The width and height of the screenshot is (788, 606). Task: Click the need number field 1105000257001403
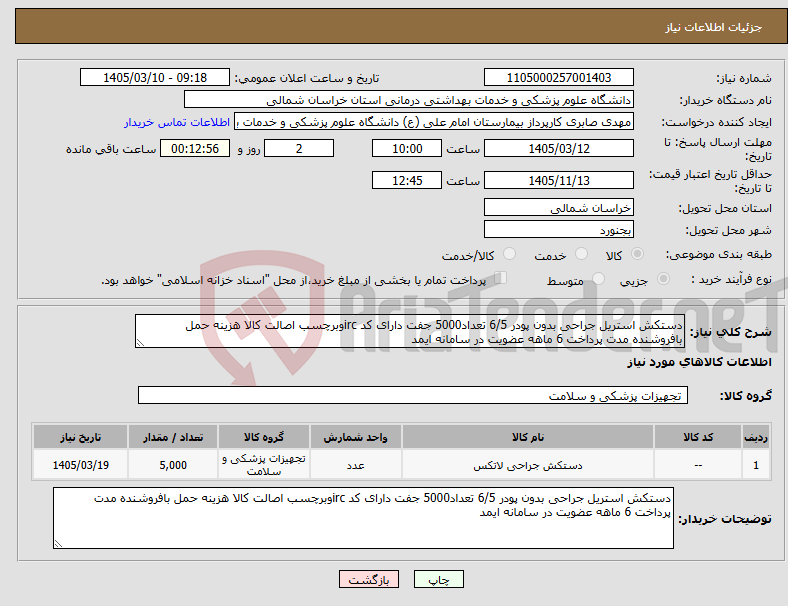pyautogui.click(x=559, y=77)
